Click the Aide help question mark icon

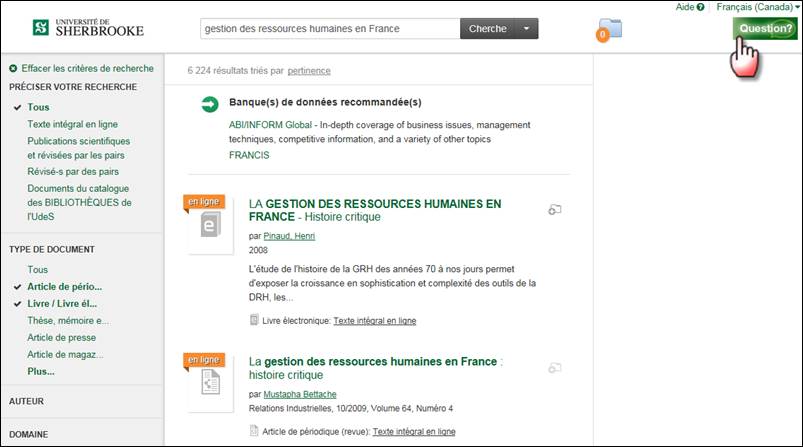(x=700, y=7)
